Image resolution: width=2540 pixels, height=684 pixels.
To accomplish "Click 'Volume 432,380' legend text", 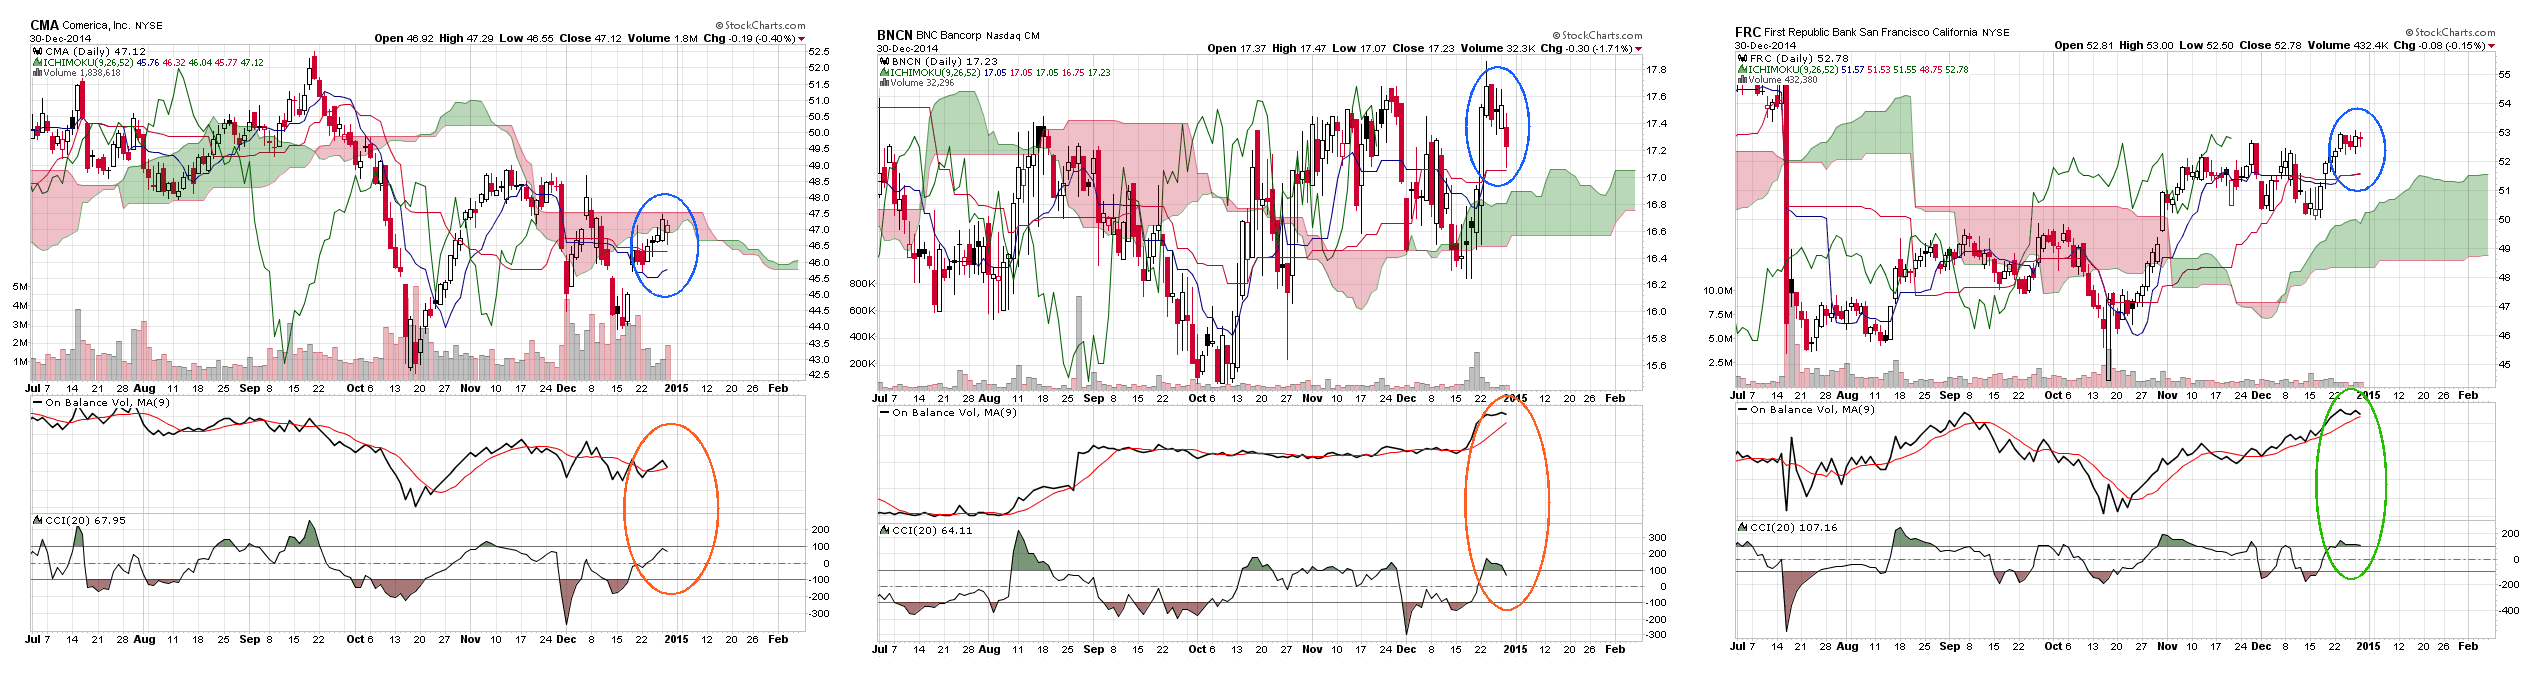I will click(x=1783, y=80).
